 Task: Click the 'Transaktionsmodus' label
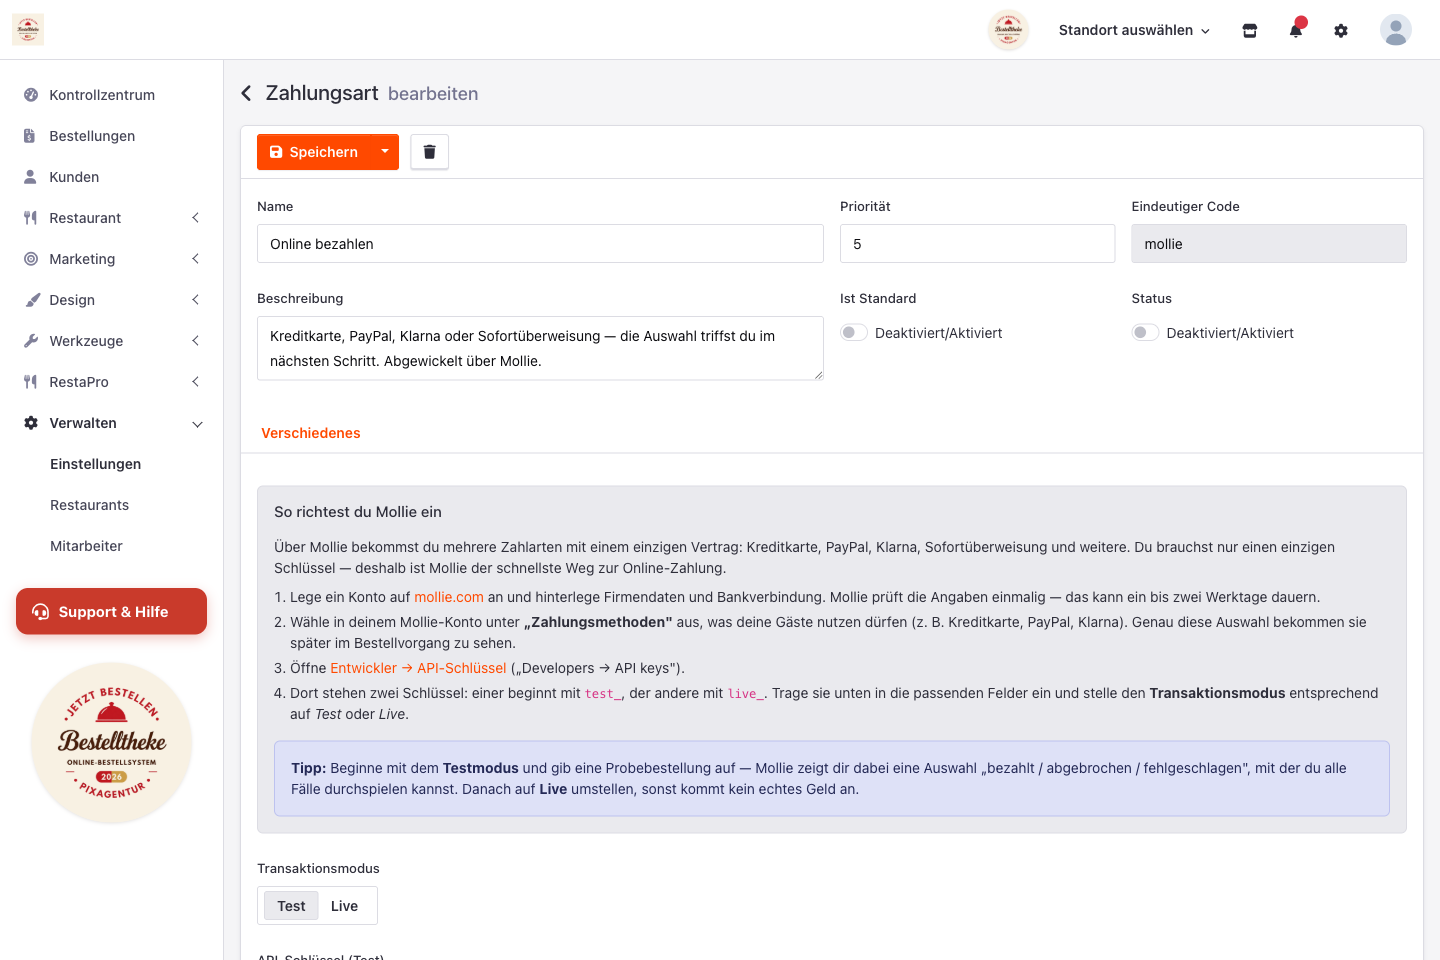click(x=318, y=868)
